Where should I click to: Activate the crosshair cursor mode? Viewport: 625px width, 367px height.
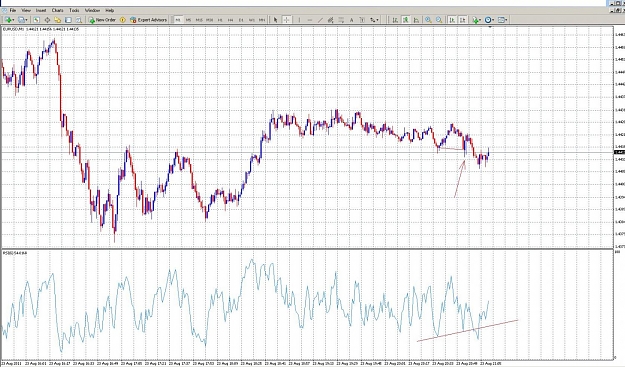click(286, 20)
